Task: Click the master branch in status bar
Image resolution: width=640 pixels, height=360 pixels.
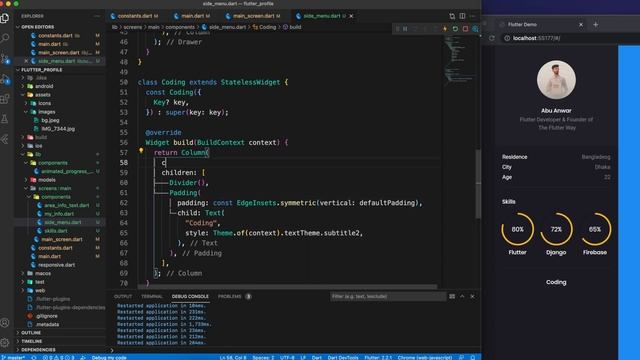Action: pos(14,358)
